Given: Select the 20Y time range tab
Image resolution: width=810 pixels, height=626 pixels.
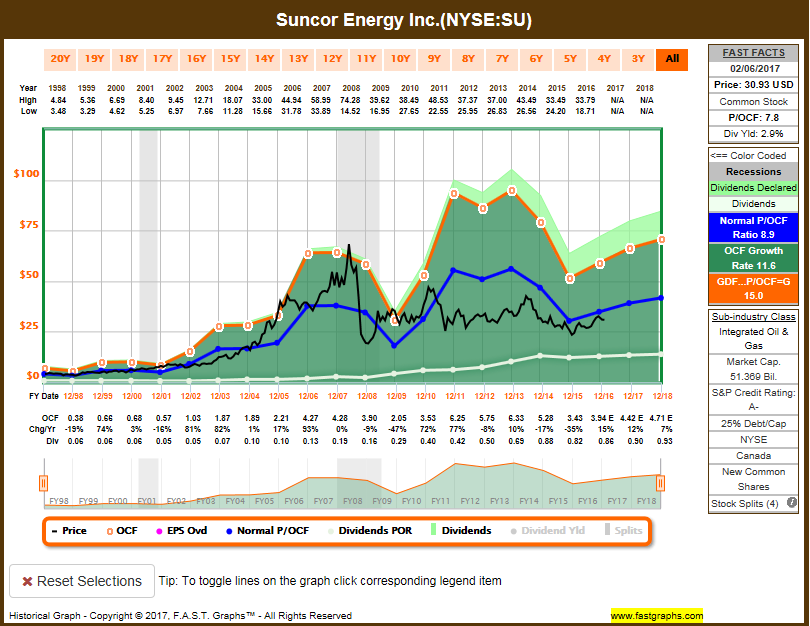Looking at the screenshot, I should (x=60, y=59).
